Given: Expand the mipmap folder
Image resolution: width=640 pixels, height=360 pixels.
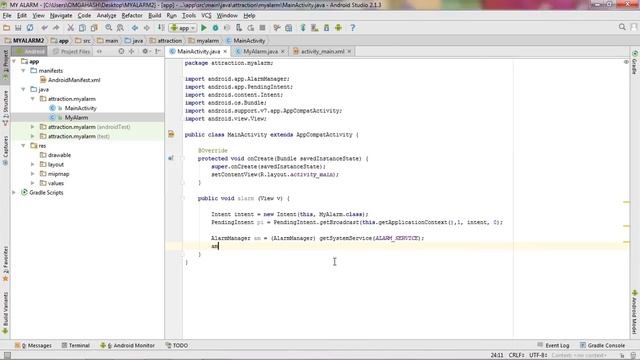Looking at the screenshot, I should (33, 174).
